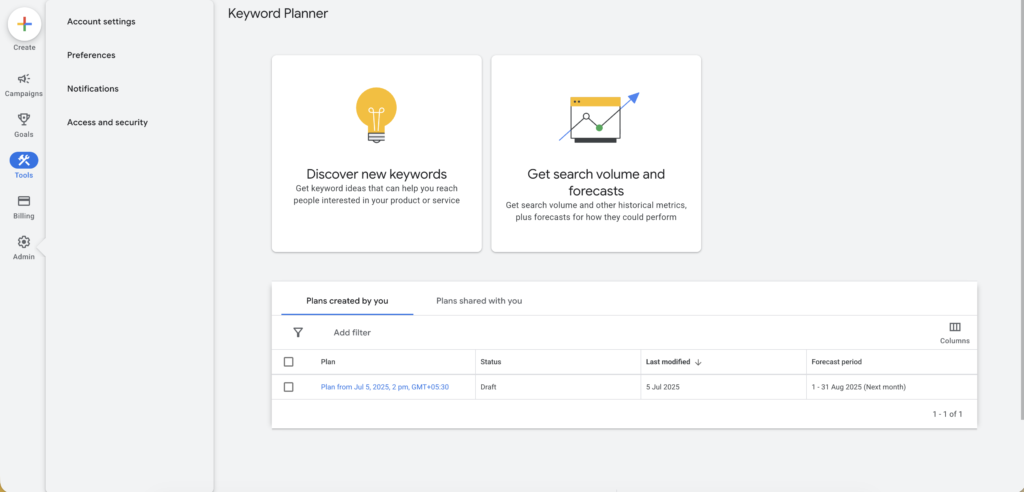Sort by the Plan column header
The width and height of the screenshot is (1024, 492).
point(328,362)
